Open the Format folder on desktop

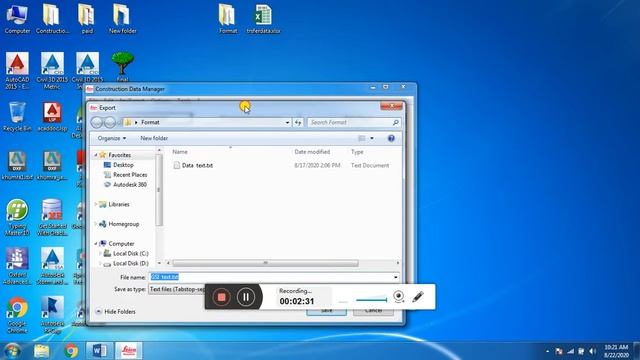[x=228, y=19]
